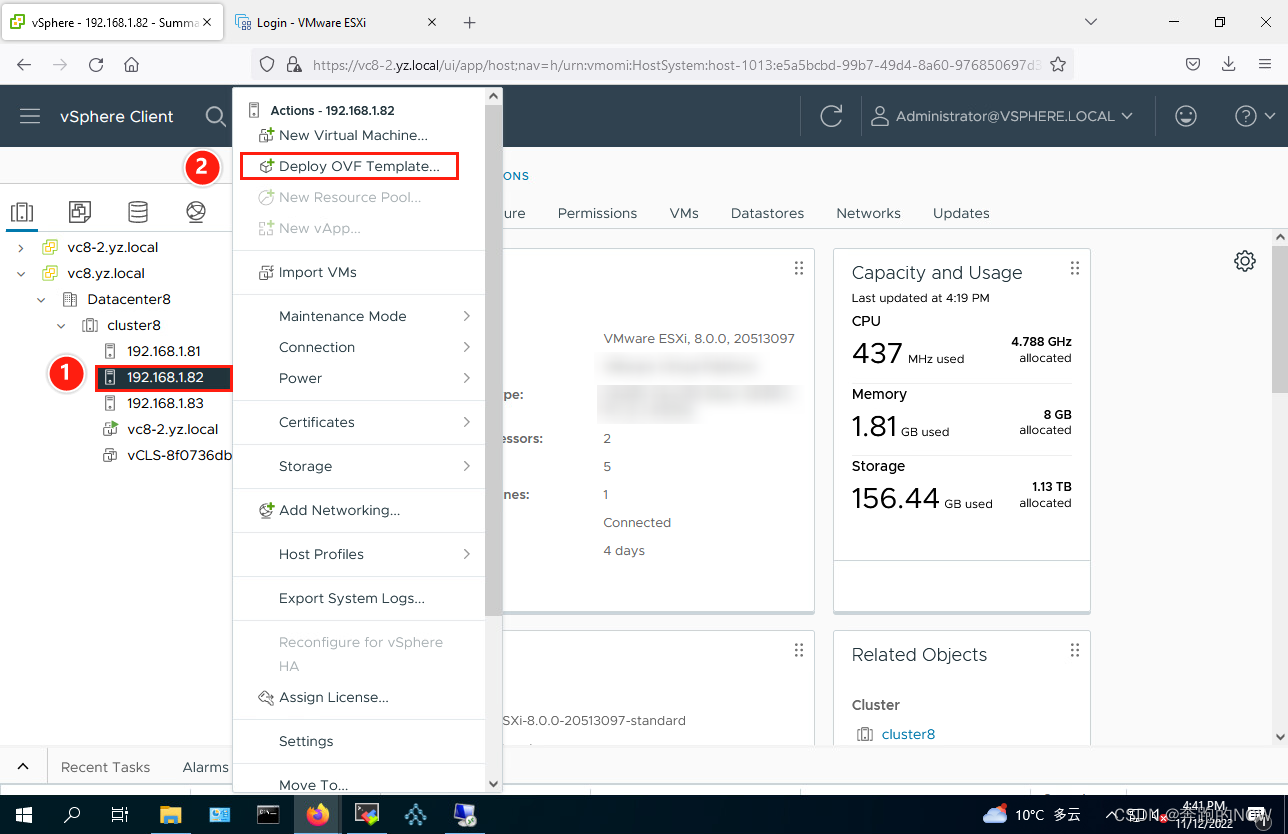This screenshot has height=834, width=1288.
Task: Click Firefox back navigation arrow
Action: click(24, 64)
